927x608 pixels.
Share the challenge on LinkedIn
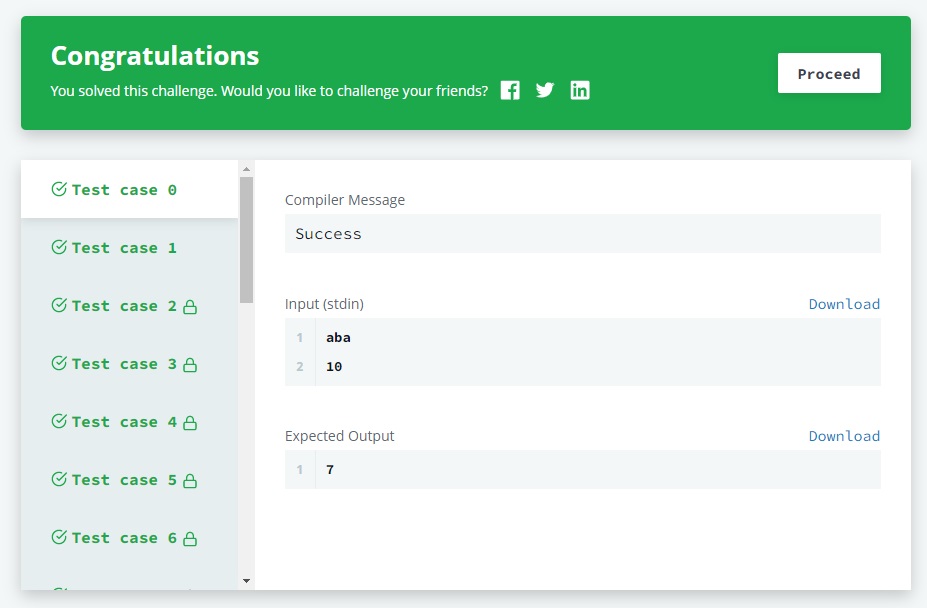click(580, 90)
